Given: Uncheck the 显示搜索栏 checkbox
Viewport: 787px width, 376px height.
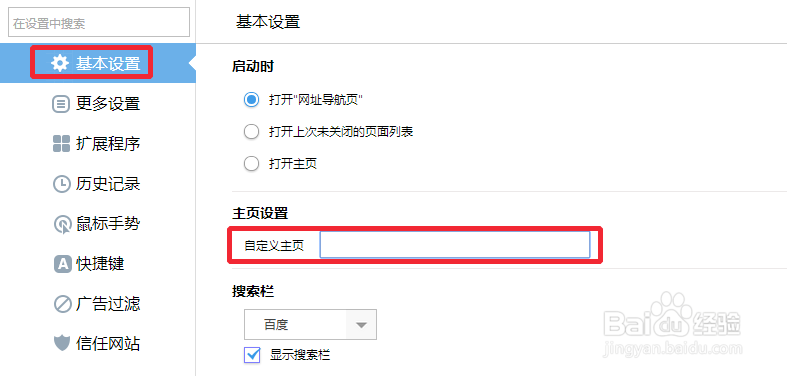Looking at the screenshot, I should tap(252, 355).
